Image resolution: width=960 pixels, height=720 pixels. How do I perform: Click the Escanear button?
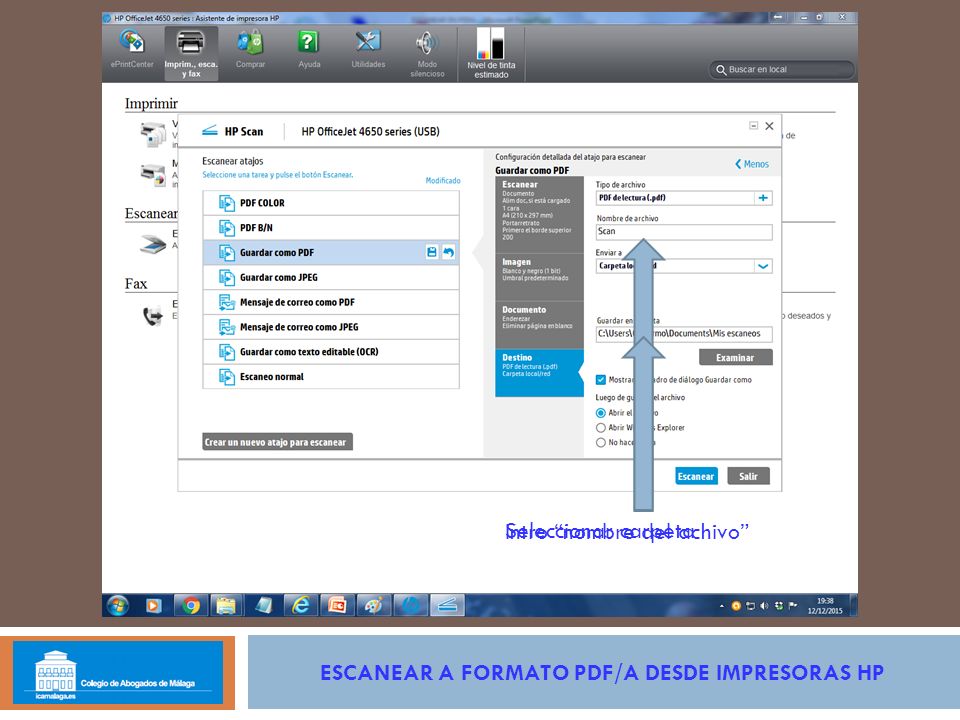coord(696,476)
